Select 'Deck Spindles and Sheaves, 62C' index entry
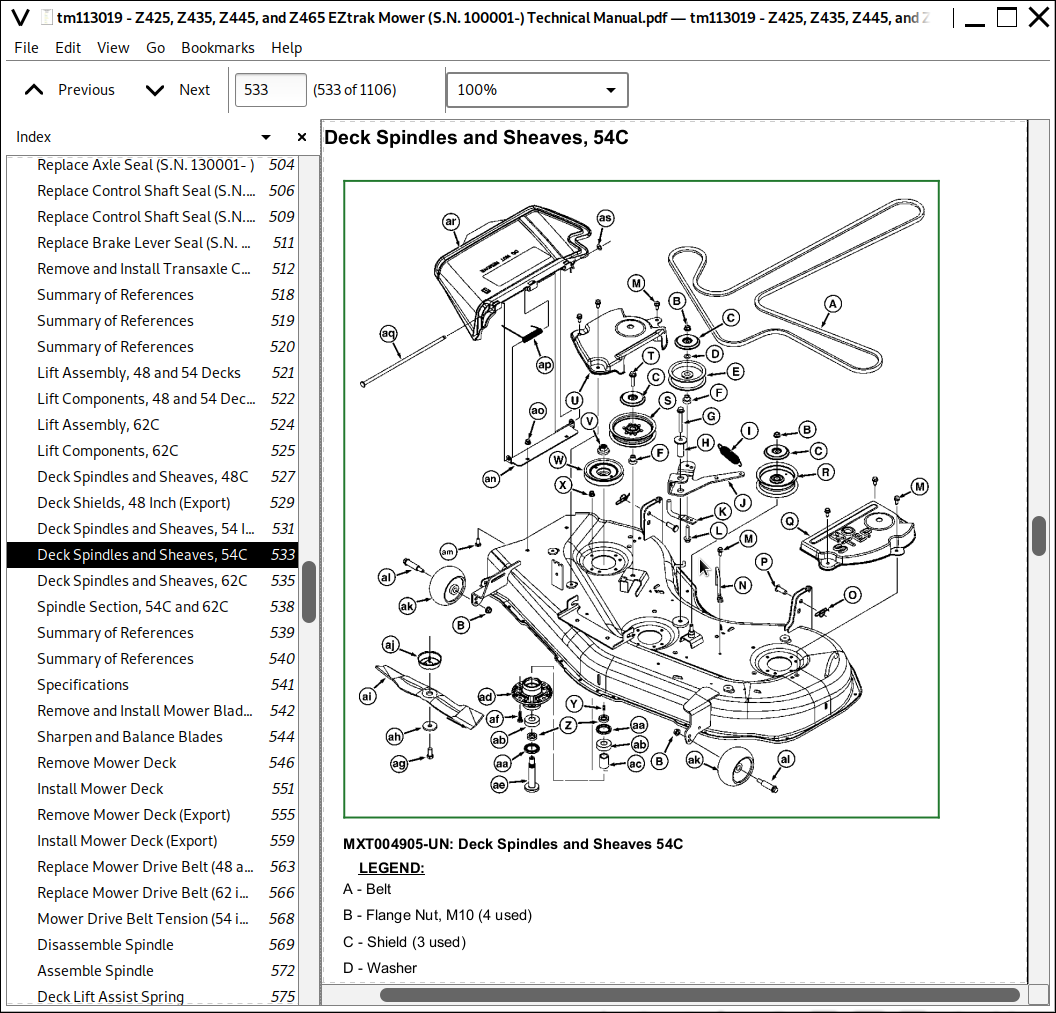Screen dimensions: 1056x1013 142,581
